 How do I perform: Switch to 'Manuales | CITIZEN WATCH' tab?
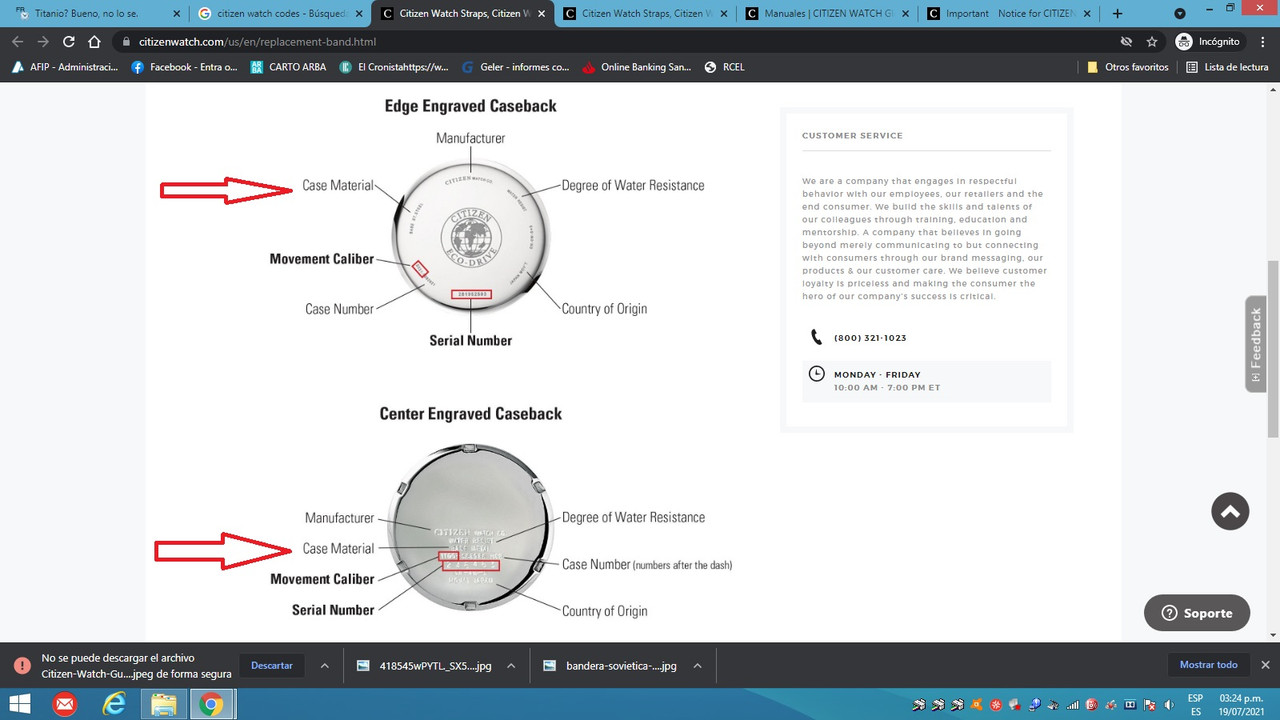(x=826, y=14)
